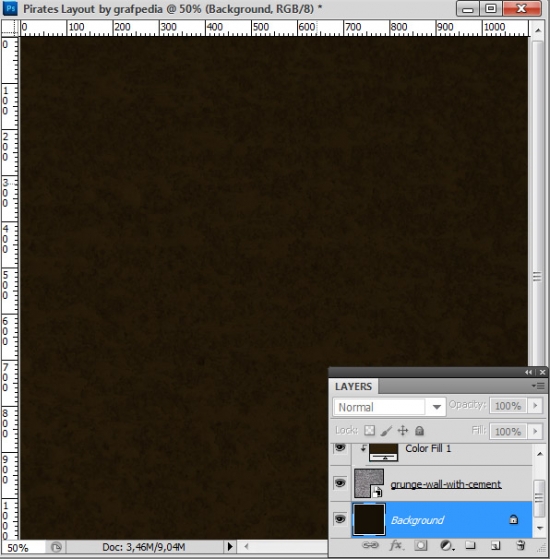Click the lock all padlock icon
The height and width of the screenshot is (559, 550).
pyautogui.click(x=420, y=431)
